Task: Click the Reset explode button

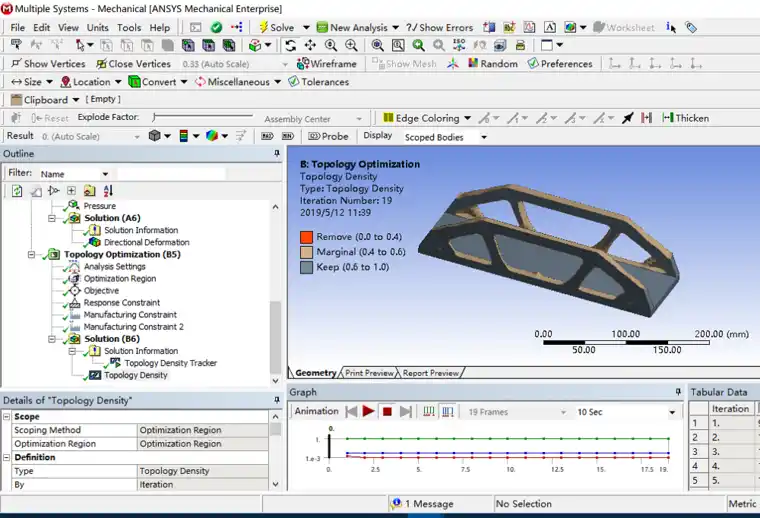Action: (x=49, y=118)
